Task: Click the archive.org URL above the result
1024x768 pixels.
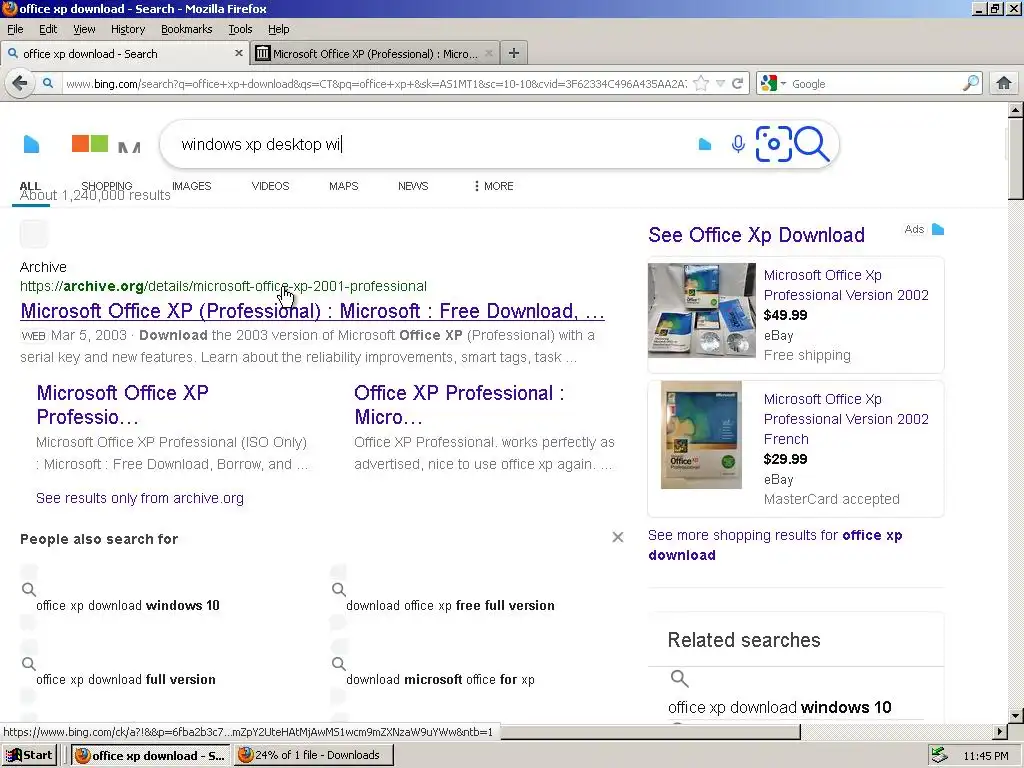Action: pos(223,286)
